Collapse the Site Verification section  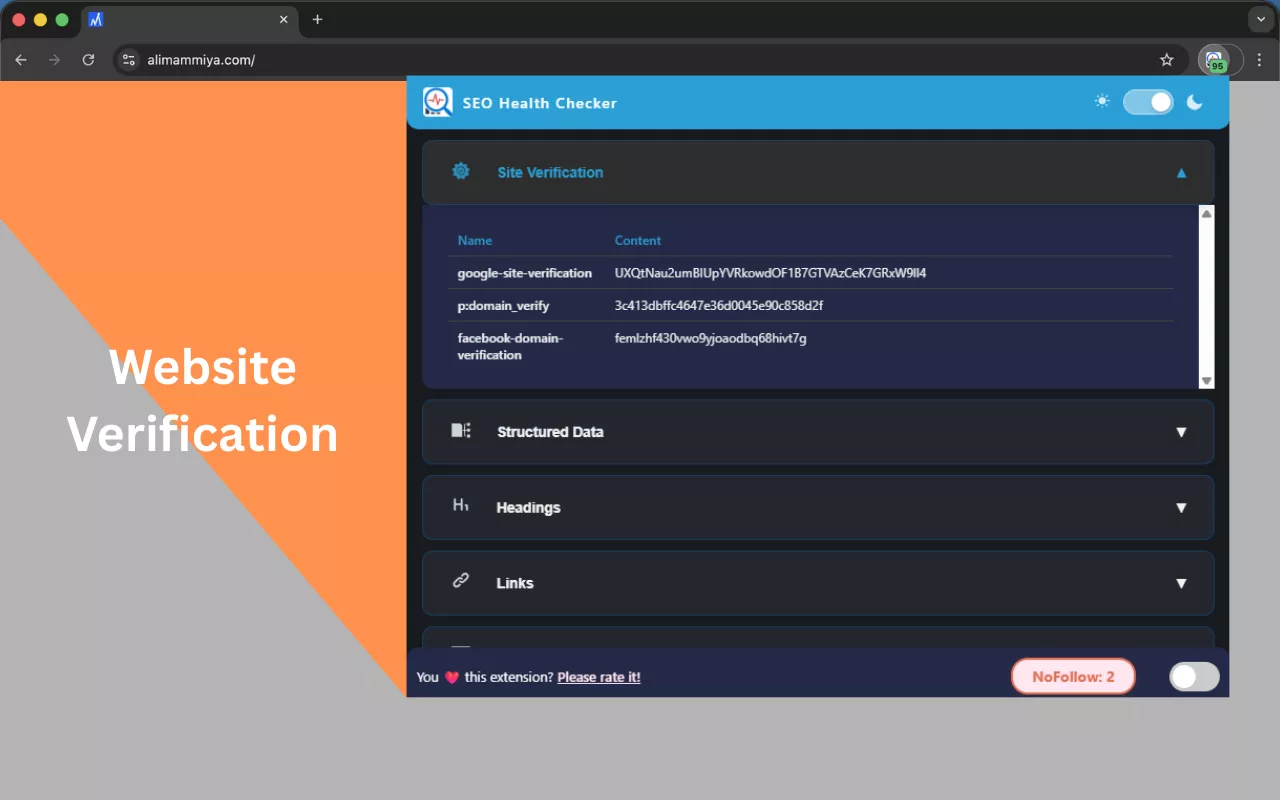pos(1181,172)
